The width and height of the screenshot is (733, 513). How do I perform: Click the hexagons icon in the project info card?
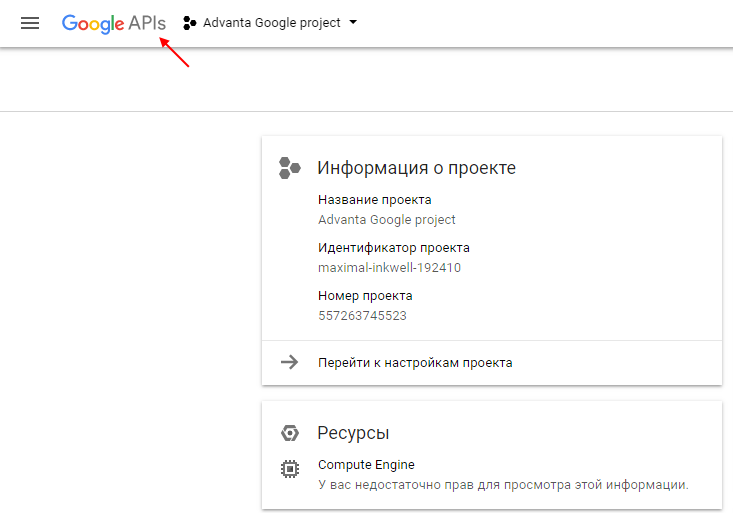point(290,168)
